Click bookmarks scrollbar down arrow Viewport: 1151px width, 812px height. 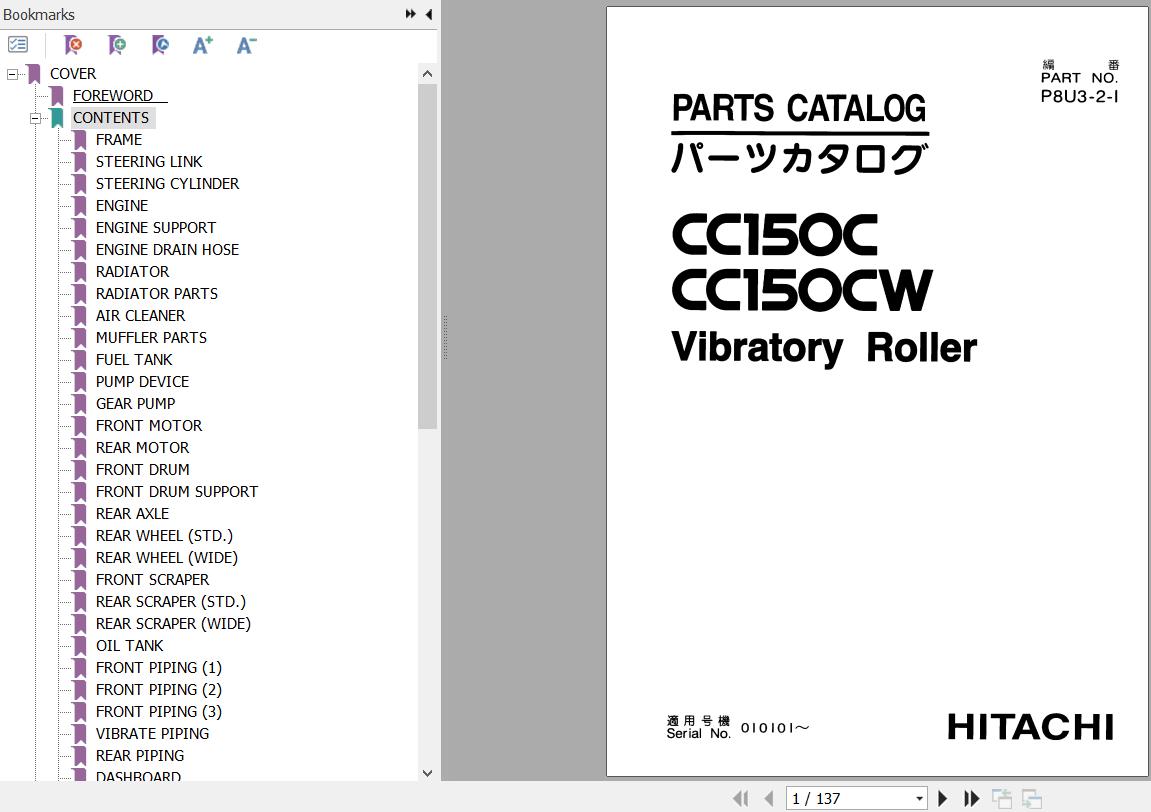427,773
